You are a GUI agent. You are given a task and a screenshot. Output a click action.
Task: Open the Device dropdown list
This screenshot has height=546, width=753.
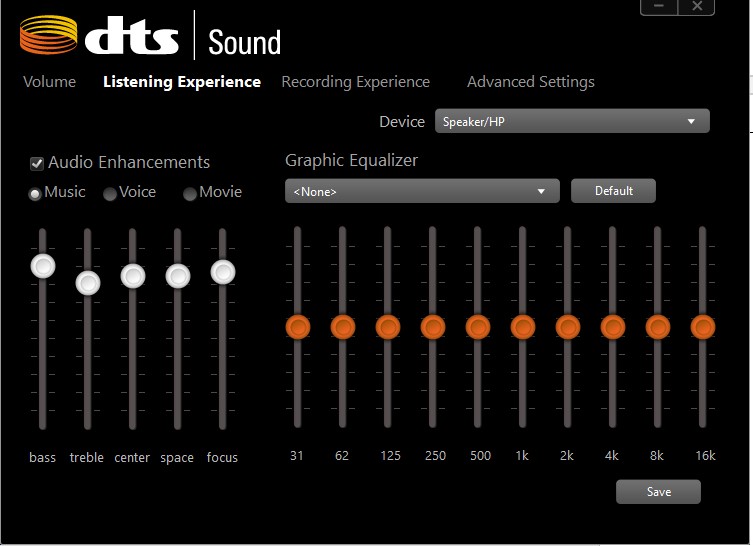tap(571, 122)
